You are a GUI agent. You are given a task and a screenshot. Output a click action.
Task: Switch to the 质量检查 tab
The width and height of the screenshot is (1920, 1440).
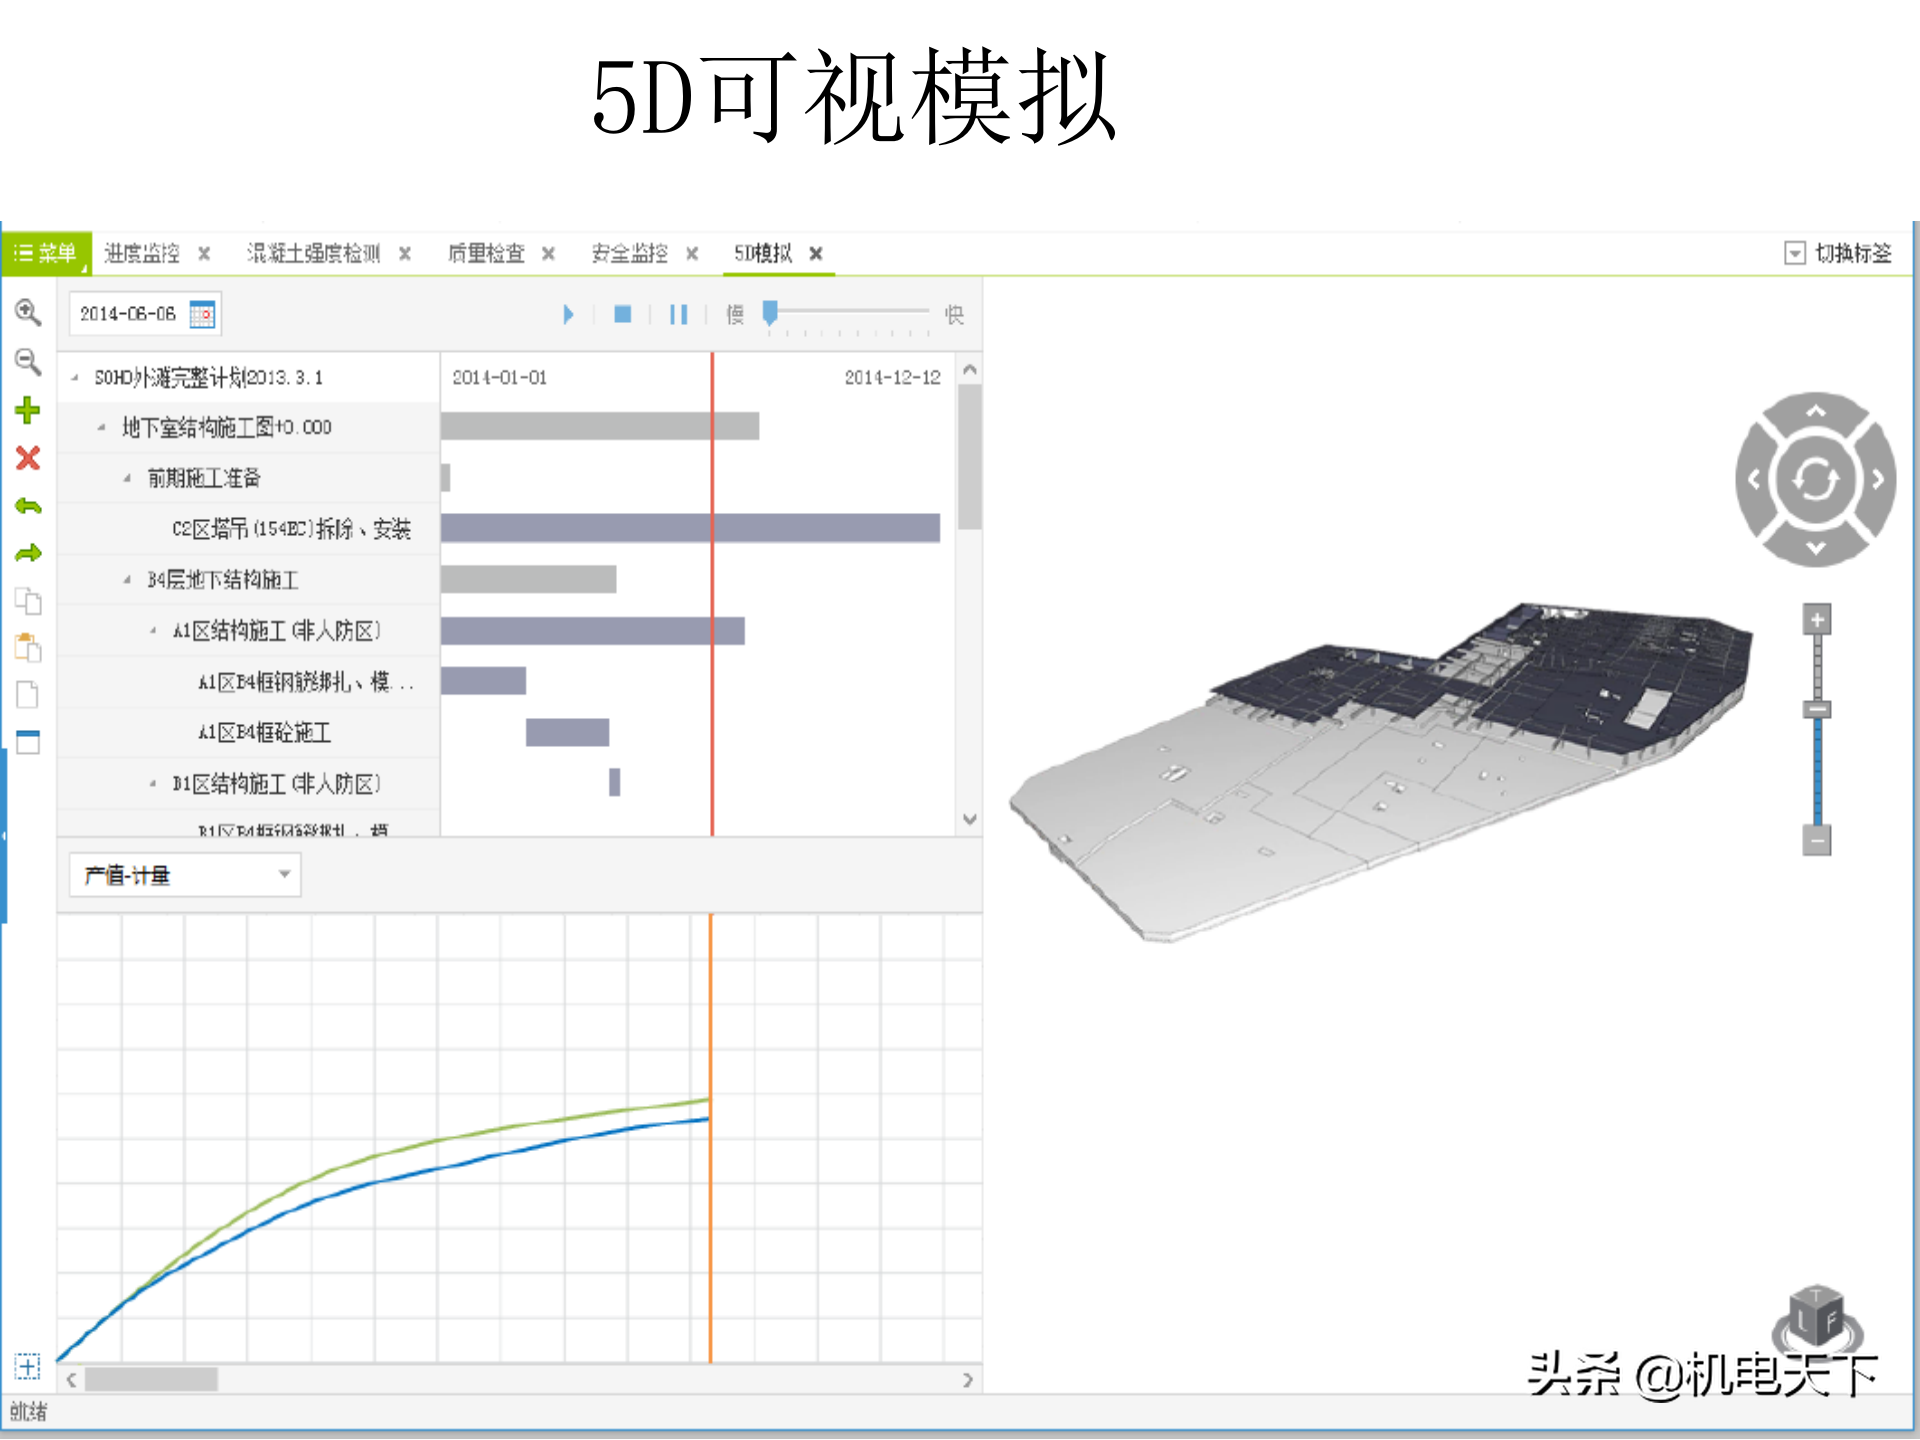pyautogui.click(x=486, y=253)
